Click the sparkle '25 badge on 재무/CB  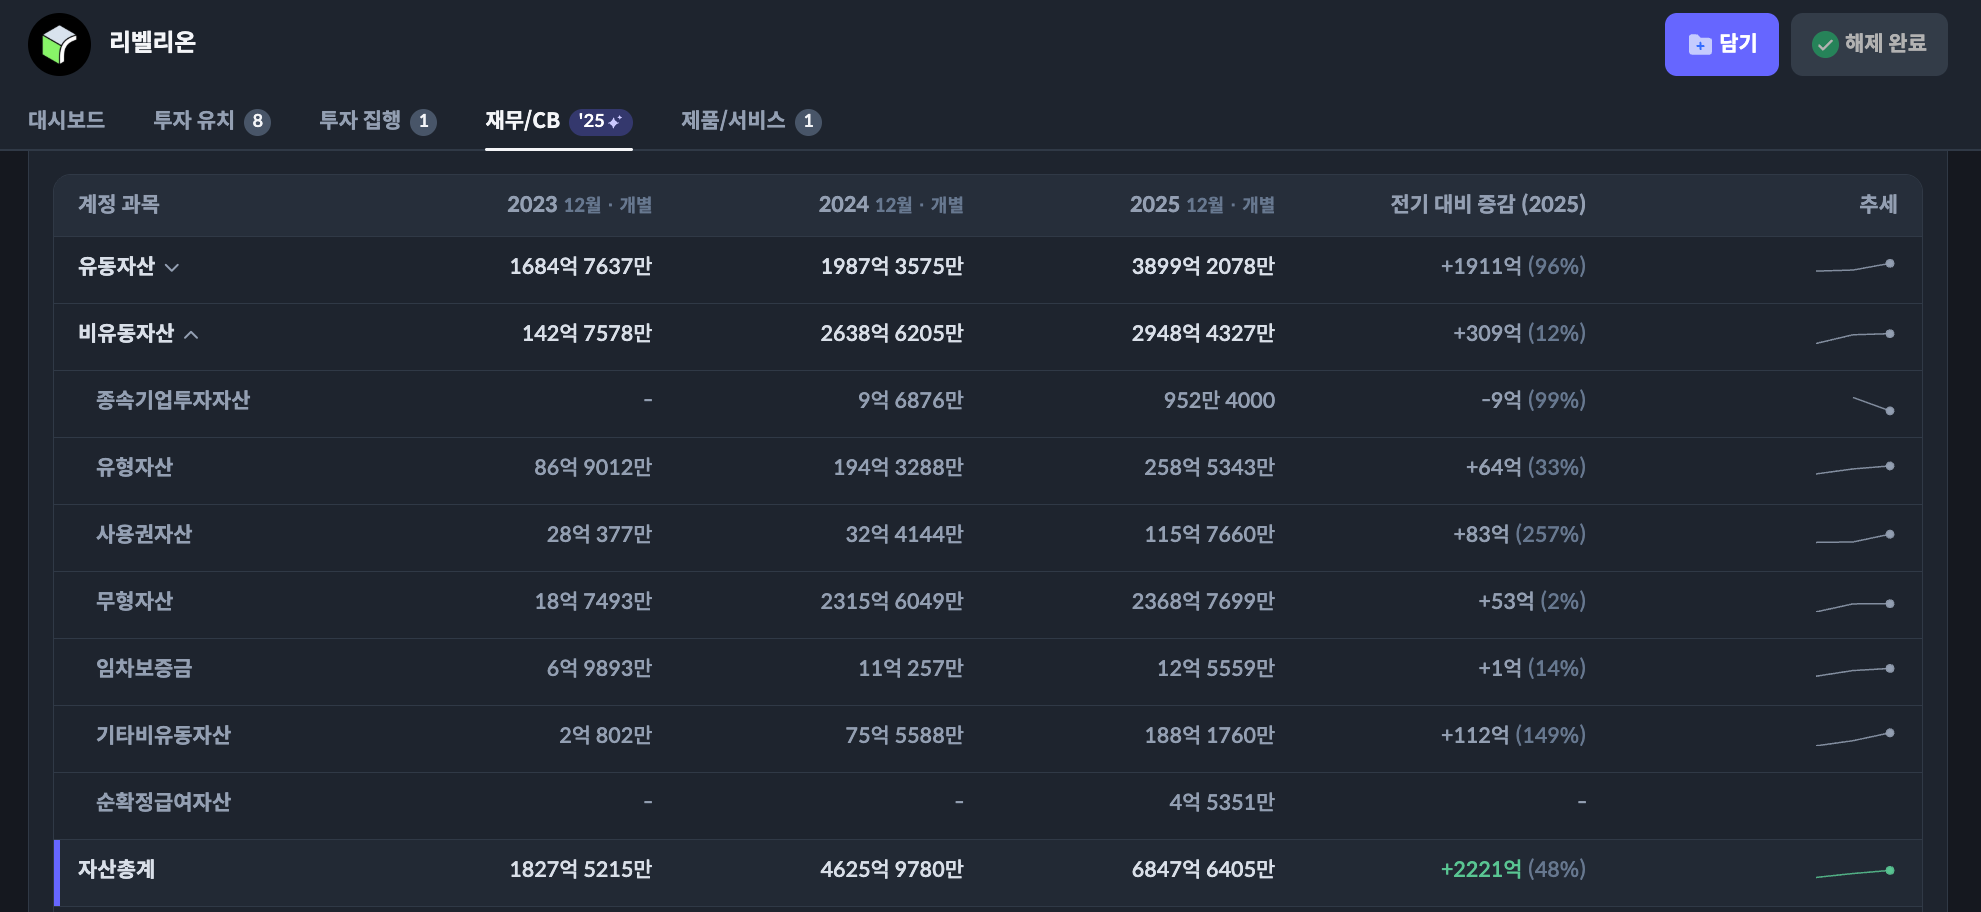pyautogui.click(x=600, y=121)
